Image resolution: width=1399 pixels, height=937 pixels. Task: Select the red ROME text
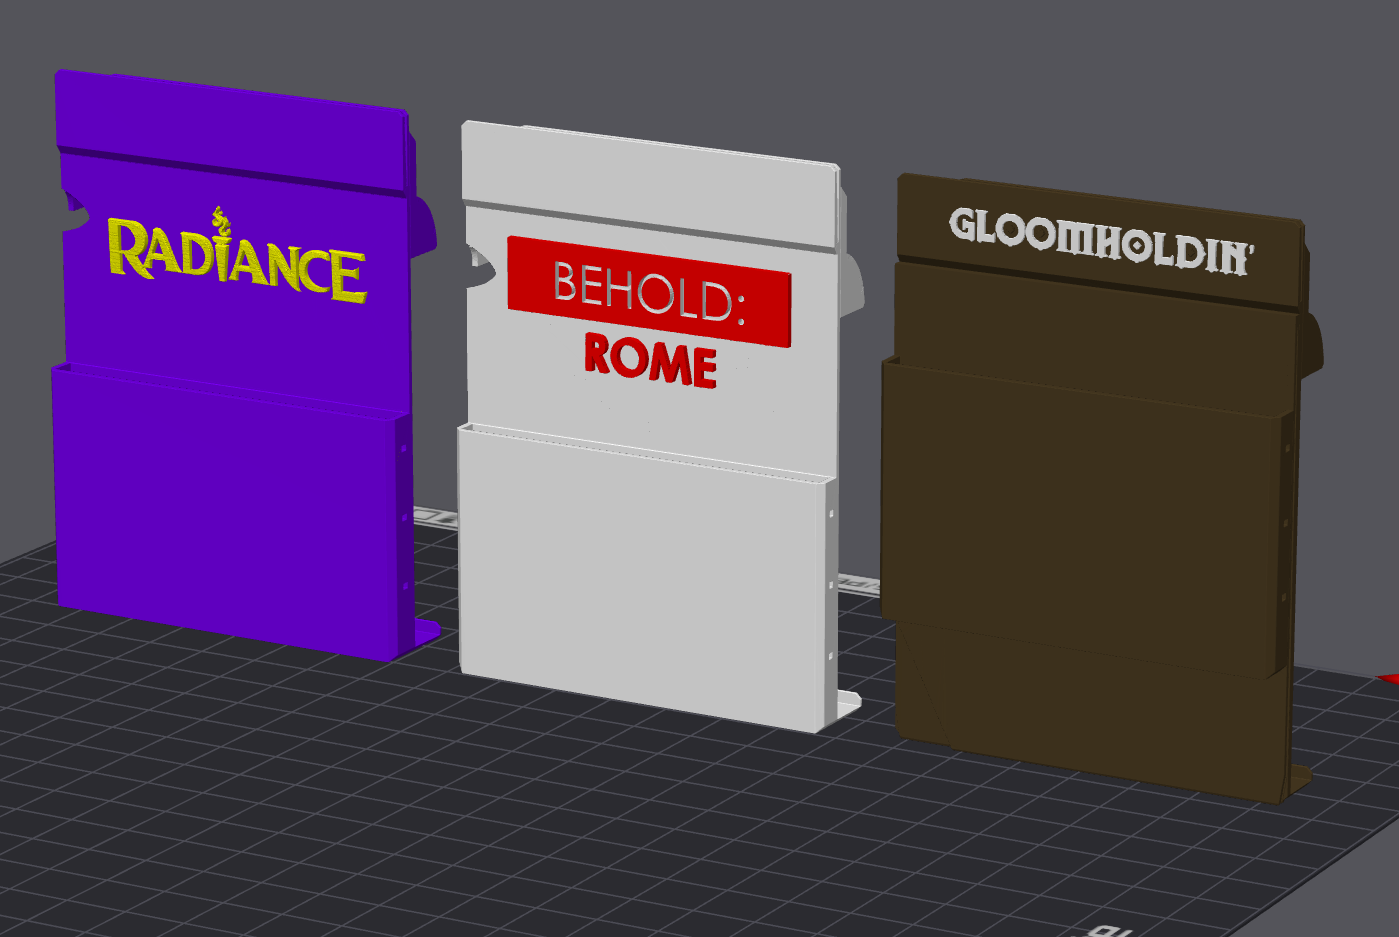(x=650, y=360)
